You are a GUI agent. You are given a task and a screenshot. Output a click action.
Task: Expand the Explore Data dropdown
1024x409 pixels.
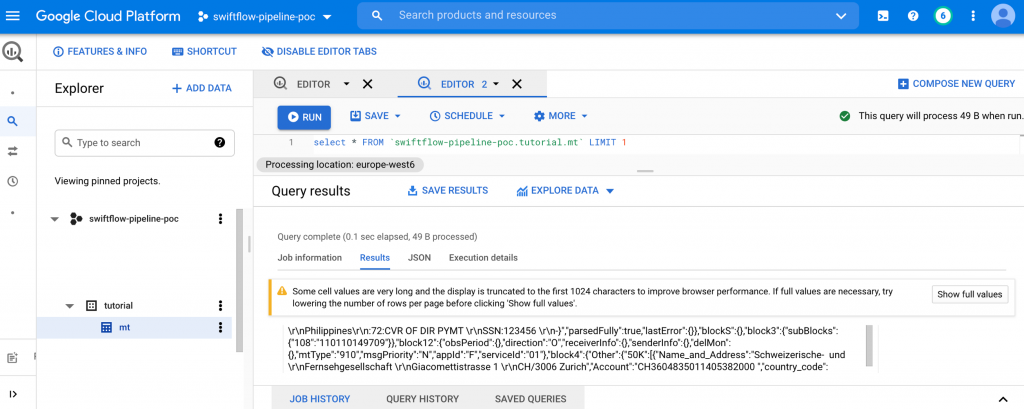(565, 191)
